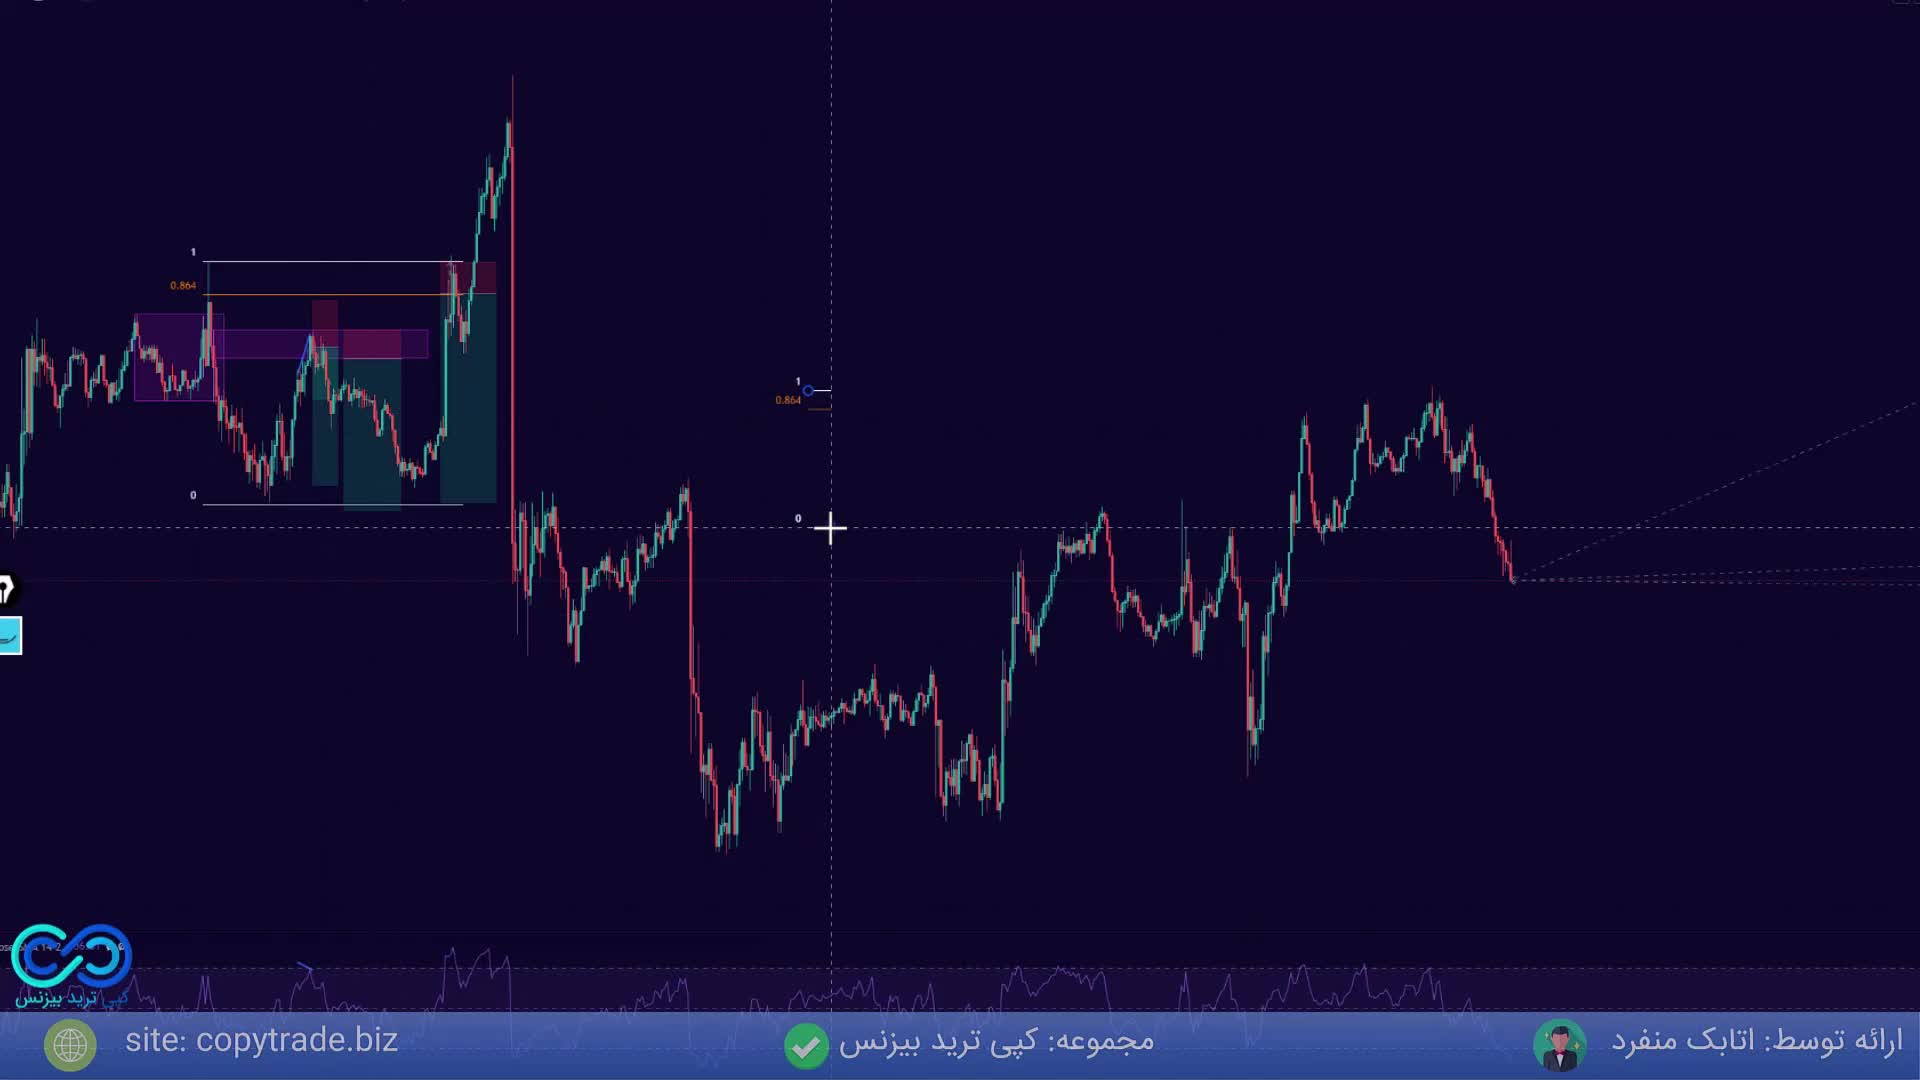Select the red stop-loss zone of position
This screenshot has height=1080, width=1920.
pos(480,277)
